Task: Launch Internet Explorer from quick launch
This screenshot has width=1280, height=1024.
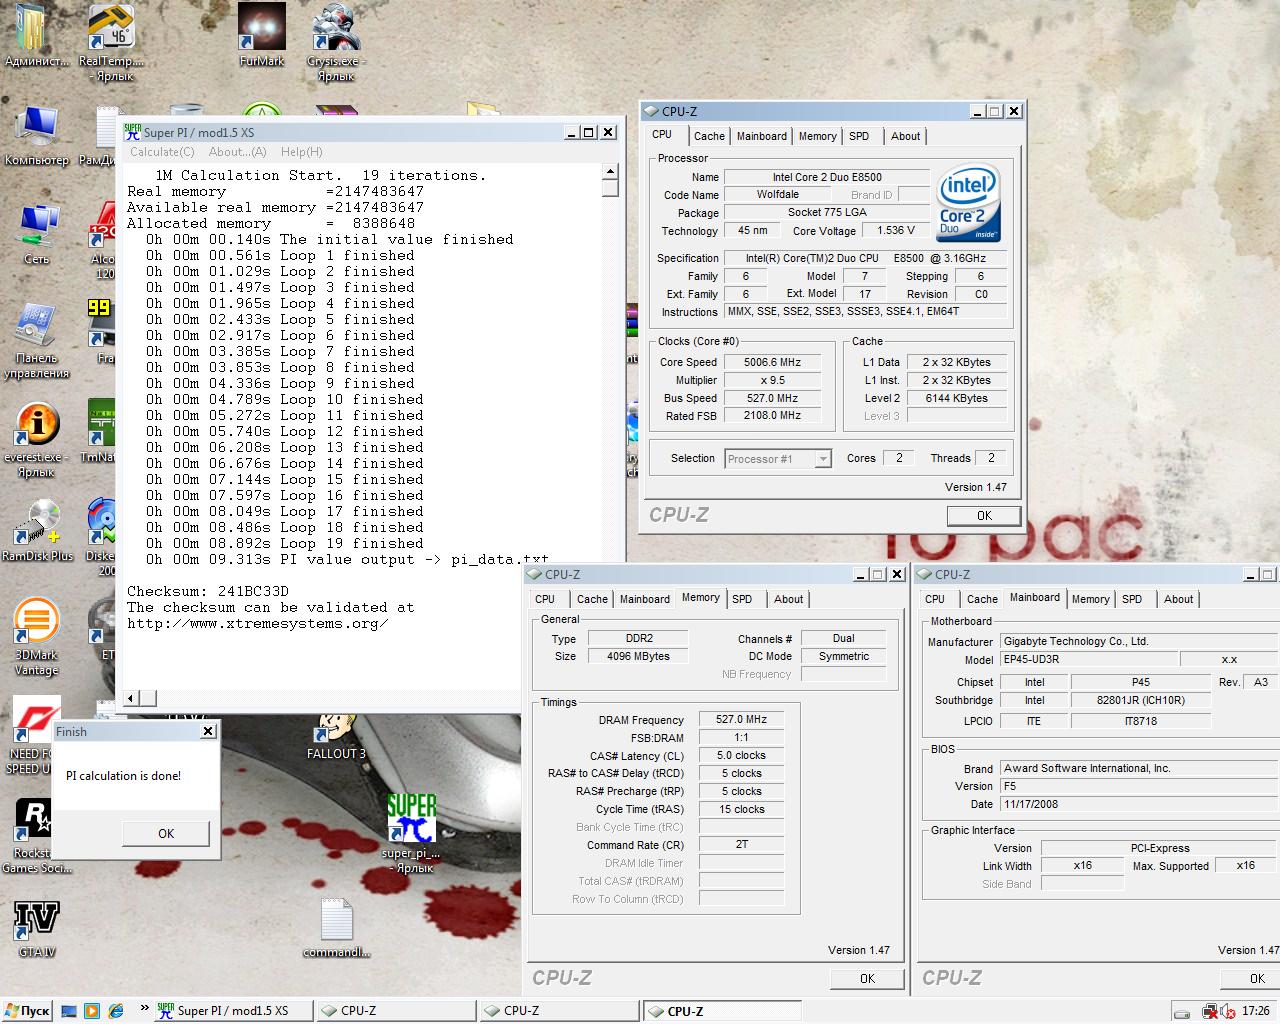Action: coord(116,1011)
